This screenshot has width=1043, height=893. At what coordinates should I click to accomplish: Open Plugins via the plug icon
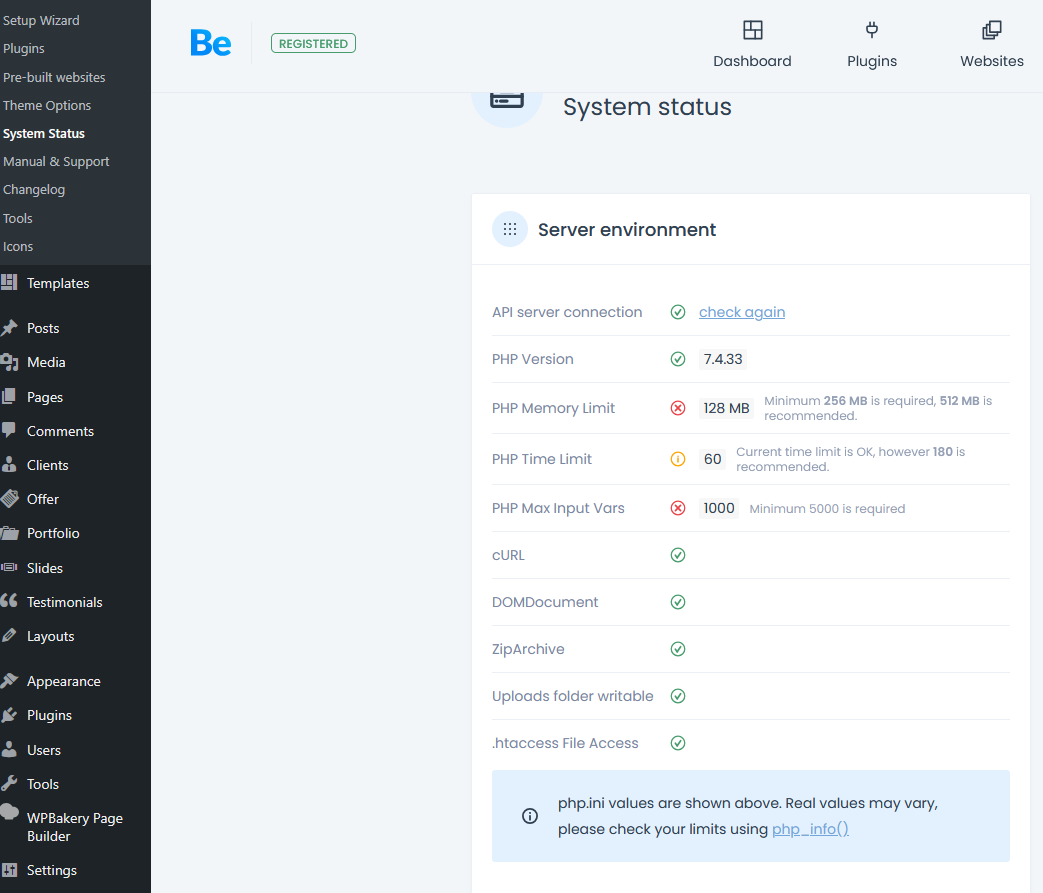click(x=872, y=30)
